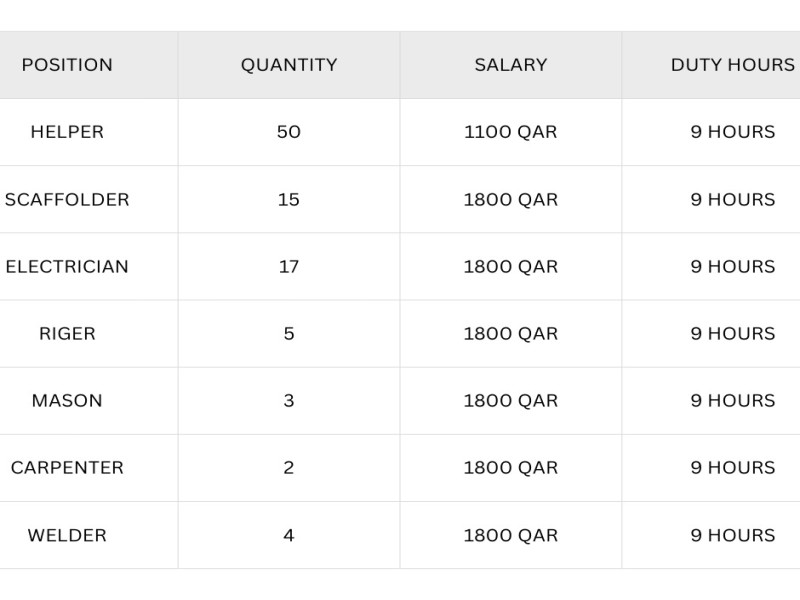Image resolution: width=800 pixels, height=600 pixels.
Task: Click the SCAFFOLDER position cell
Action: tap(67, 199)
